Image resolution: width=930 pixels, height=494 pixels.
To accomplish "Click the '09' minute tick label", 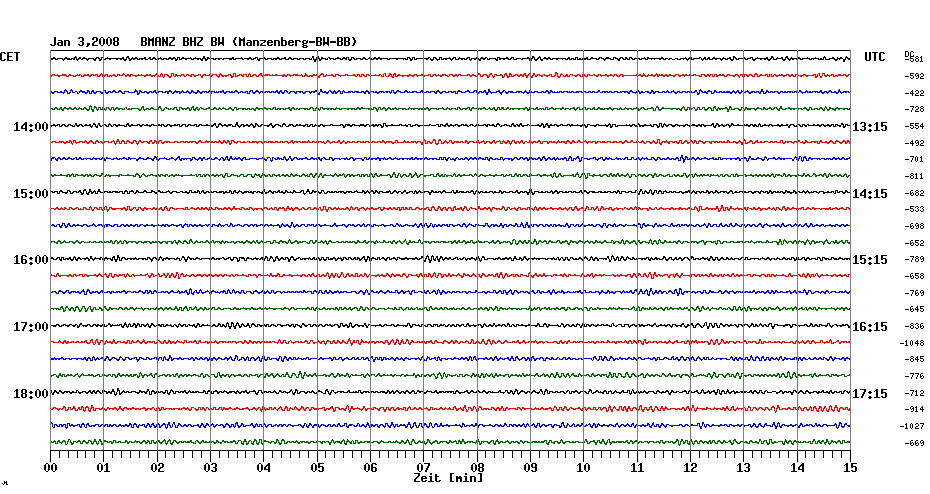I will (530, 468).
